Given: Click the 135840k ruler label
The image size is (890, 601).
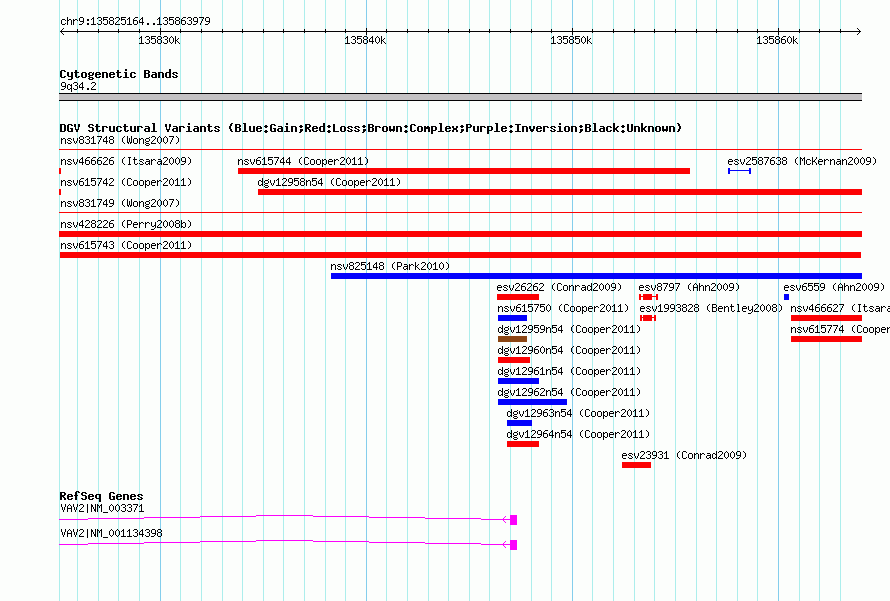Looking at the screenshot, I should pyautogui.click(x=365, y=40).
